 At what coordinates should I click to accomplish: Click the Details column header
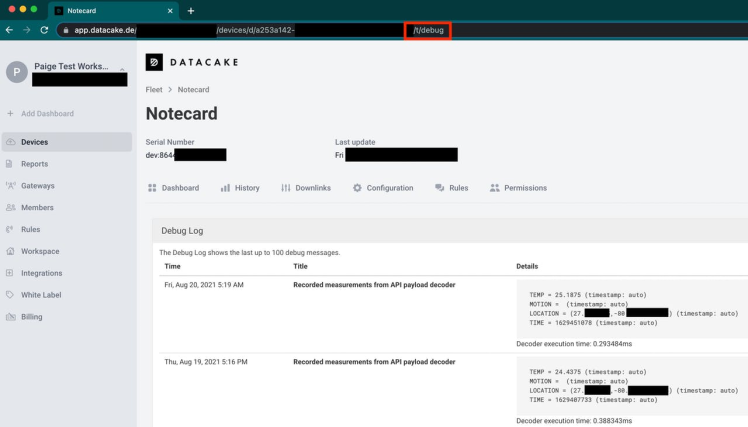tap(527, 266)
